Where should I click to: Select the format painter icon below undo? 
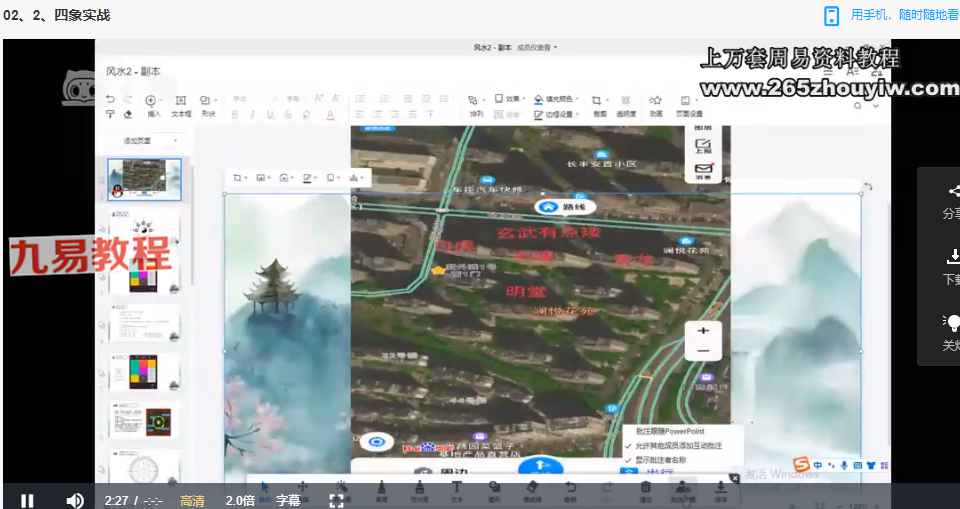coord(110,114)
